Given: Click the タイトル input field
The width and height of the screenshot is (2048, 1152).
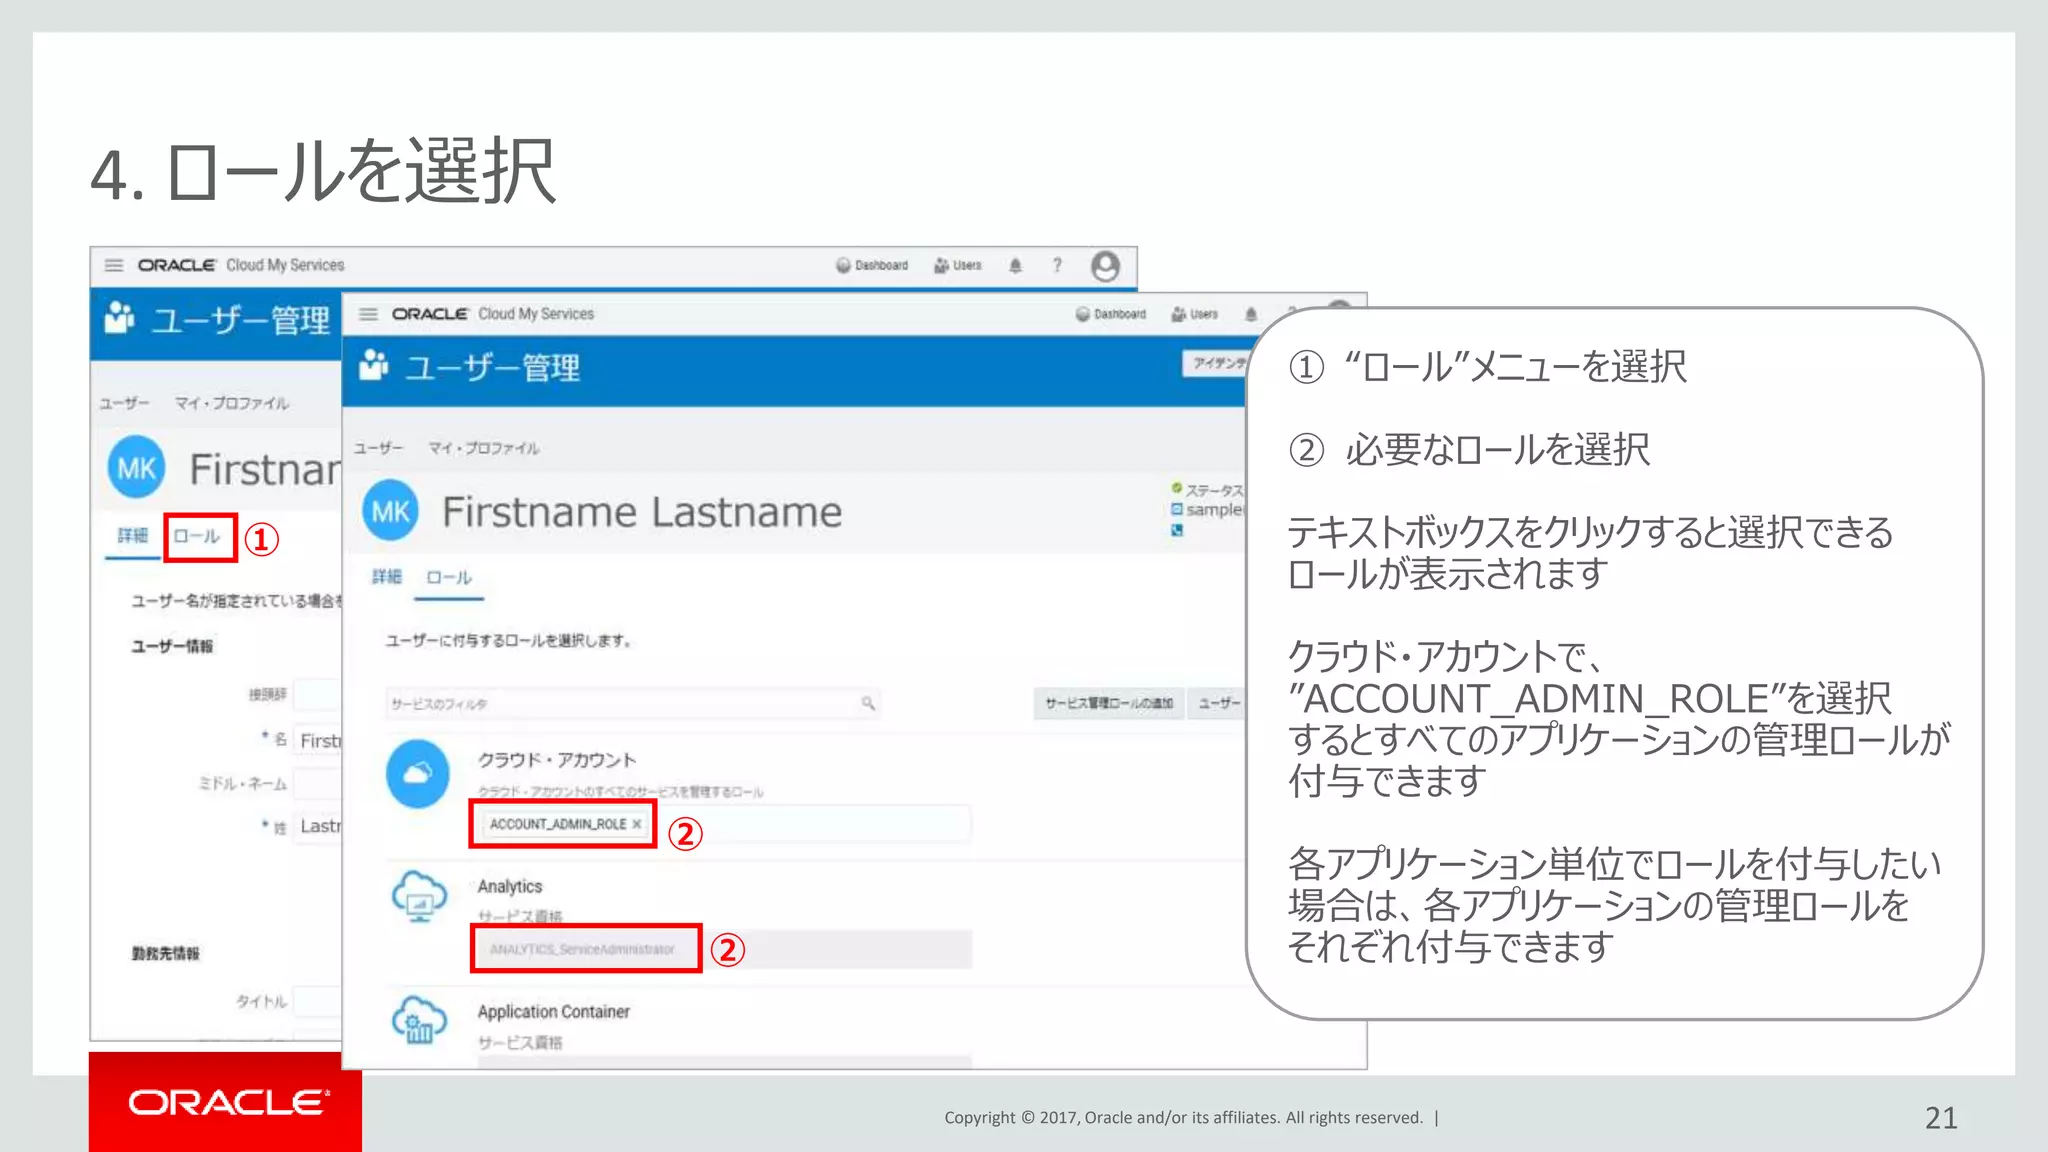Looking at the screenshot, I should click(317, 1001).
